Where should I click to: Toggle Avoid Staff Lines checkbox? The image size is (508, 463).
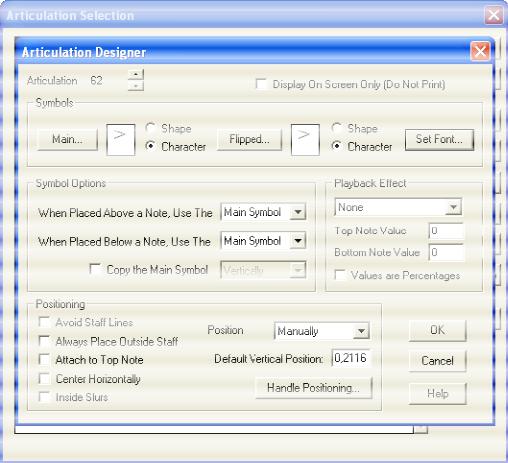(44, 322)
